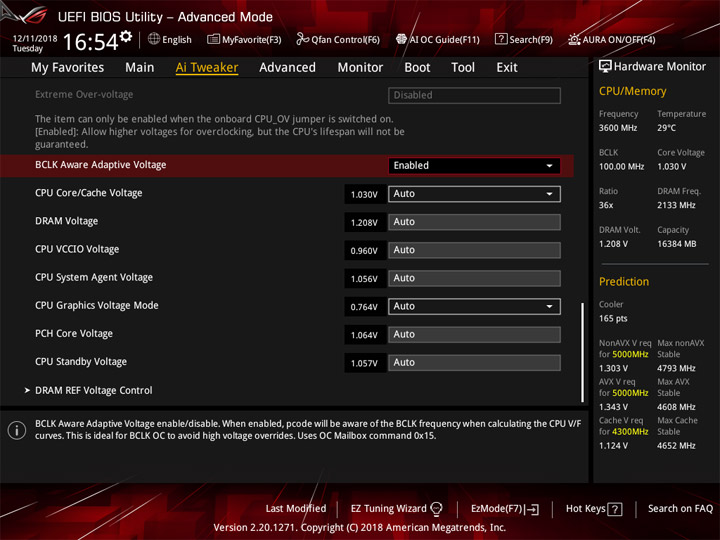Click the 165 pts cooler score

point(613,318)
